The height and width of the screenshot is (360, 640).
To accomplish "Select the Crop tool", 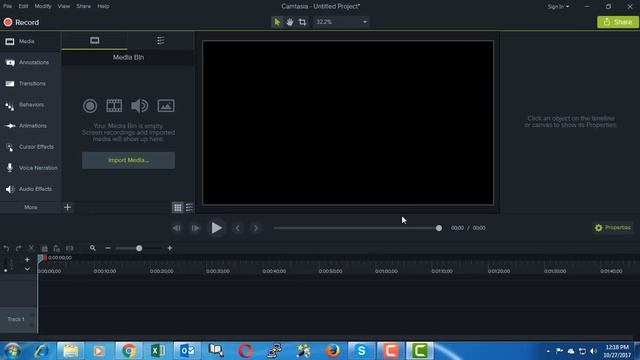I will (x=302, y=22).
